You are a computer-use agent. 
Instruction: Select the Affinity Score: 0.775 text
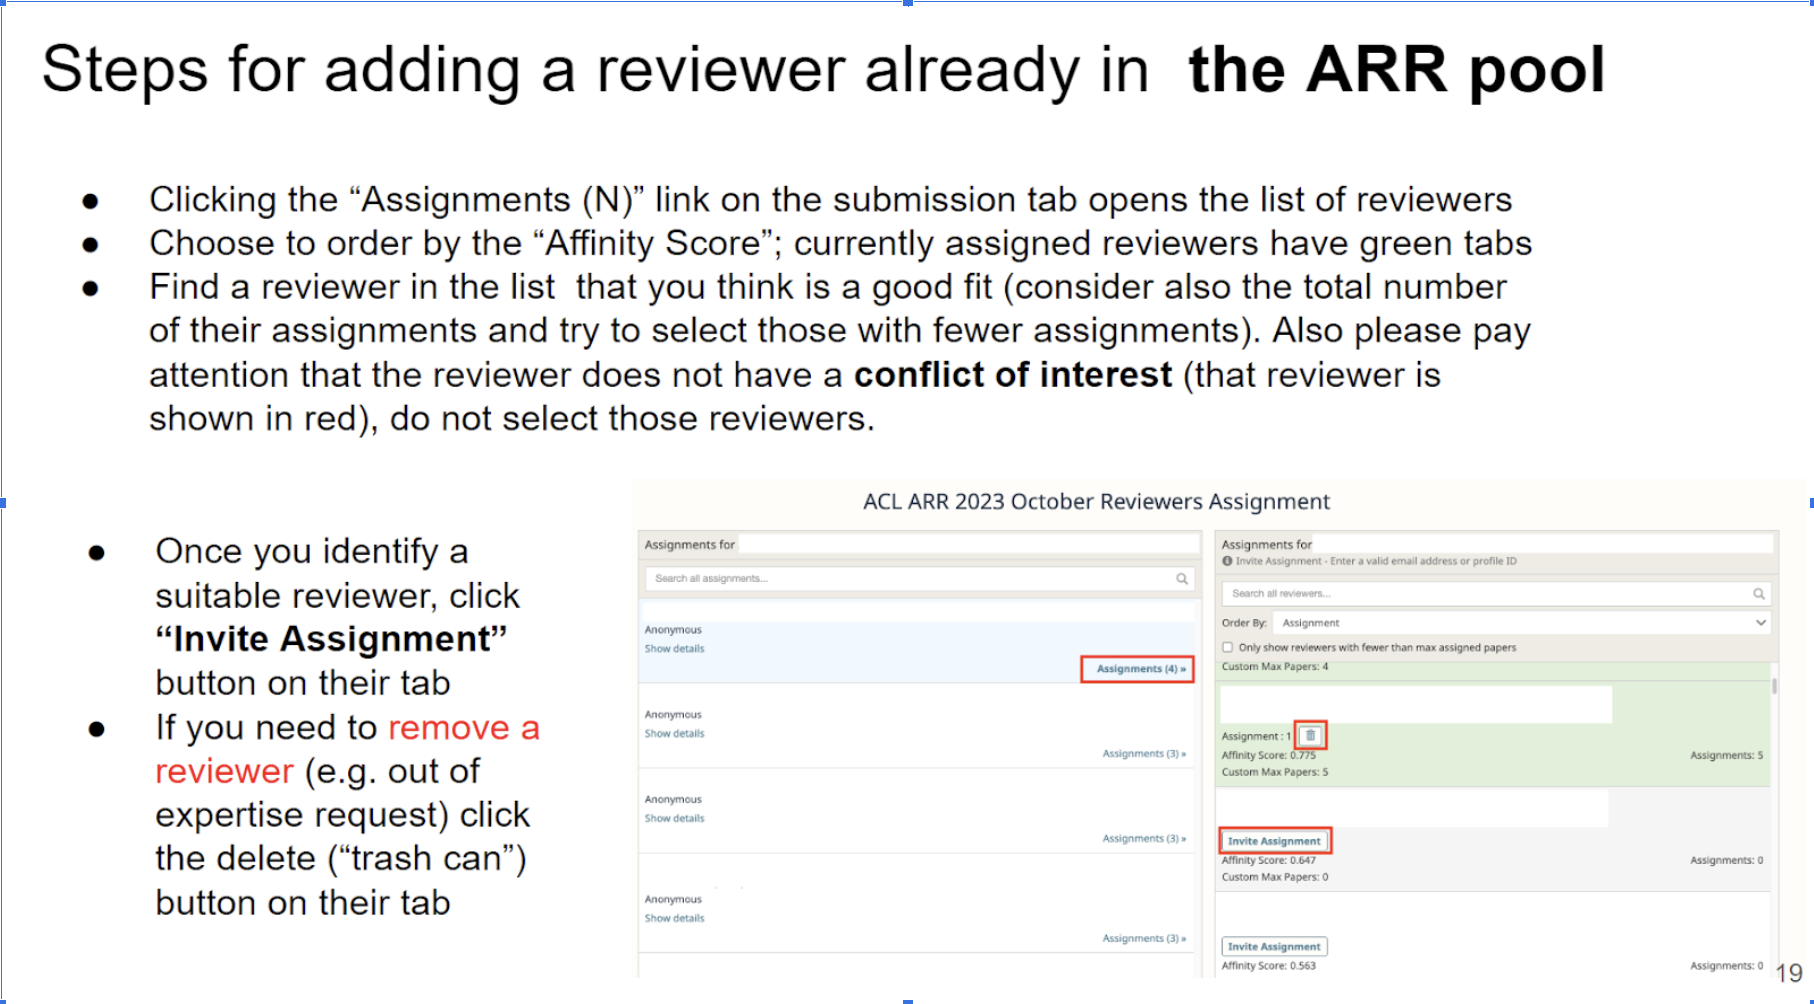click(x=1269, y=755)
